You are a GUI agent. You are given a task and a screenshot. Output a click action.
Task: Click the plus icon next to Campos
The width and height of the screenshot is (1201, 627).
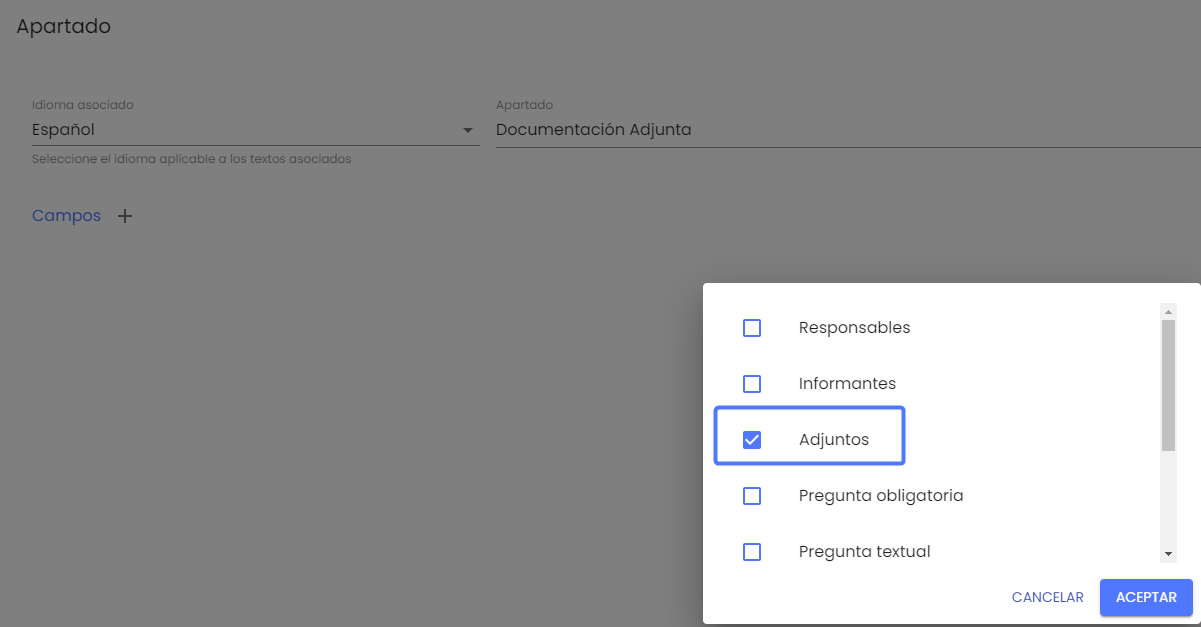(125, 216)
